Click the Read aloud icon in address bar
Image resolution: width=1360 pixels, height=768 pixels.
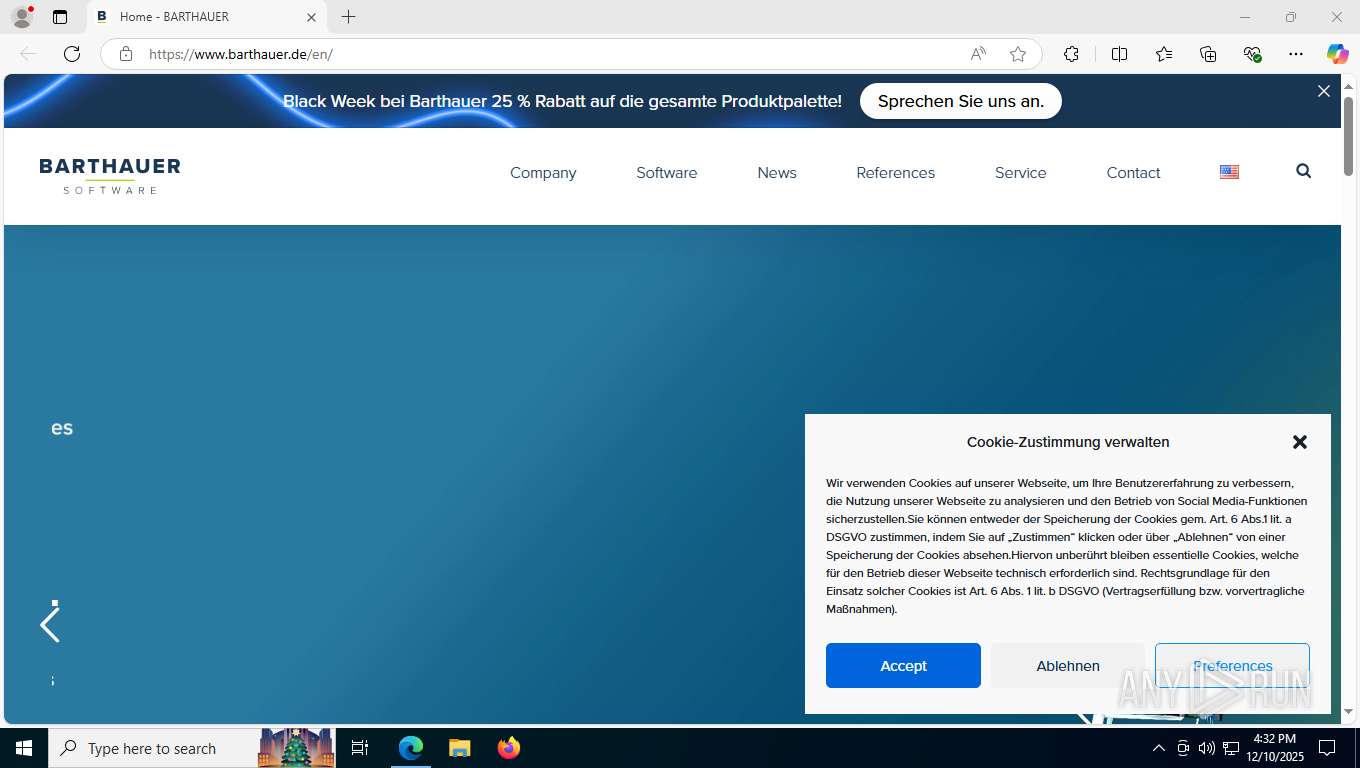[x=978, y=54]
